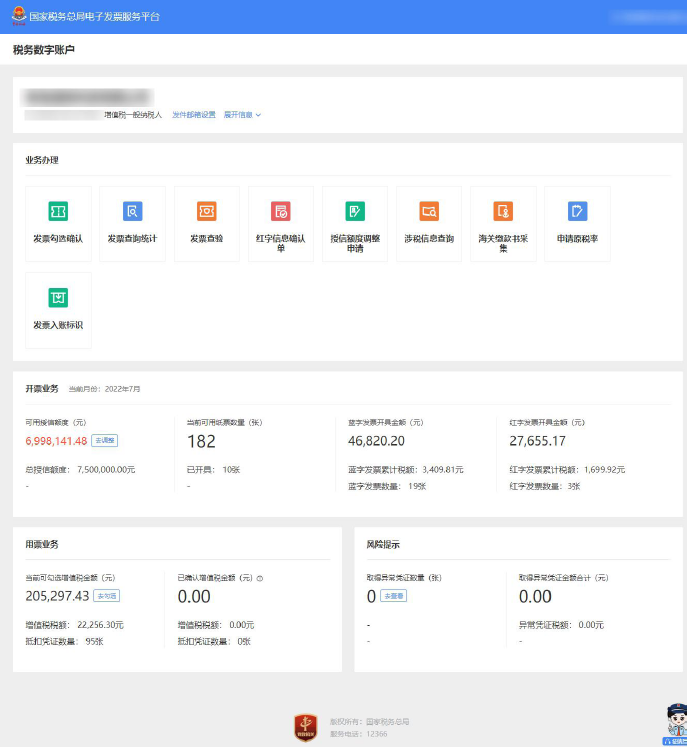Open 红字信息确认单 red-letter confirmation form
The height and width of the screenshot is (747, 687).
click(281, 223)
